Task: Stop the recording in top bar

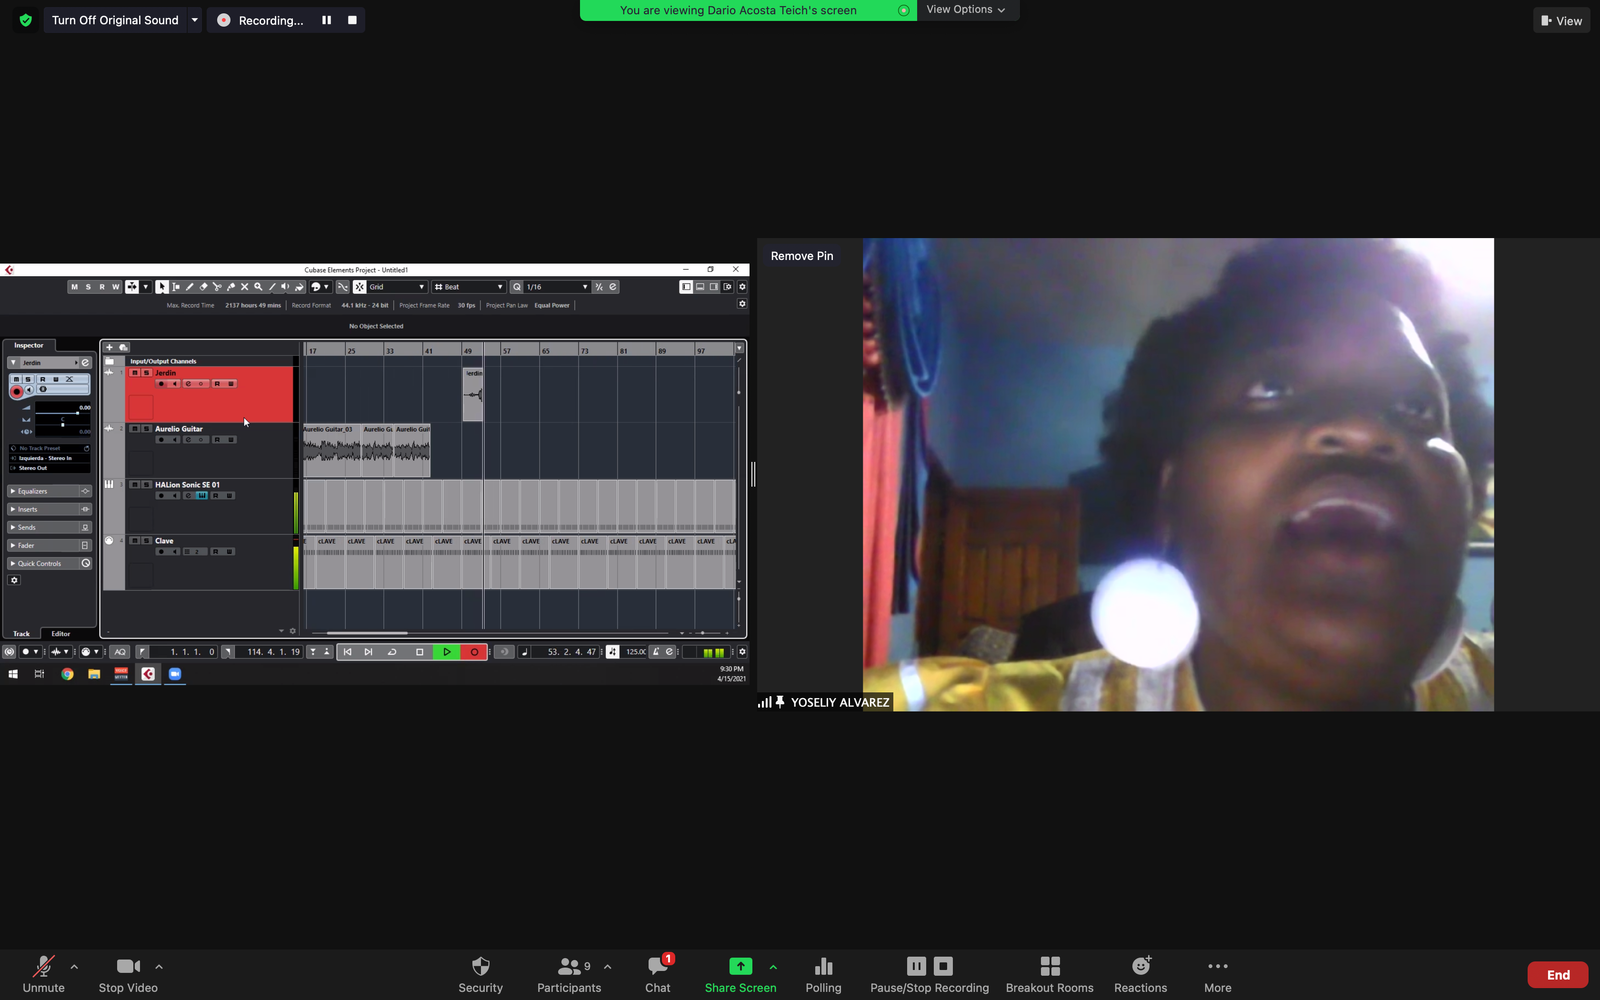Action: click(x=352, y=20)
